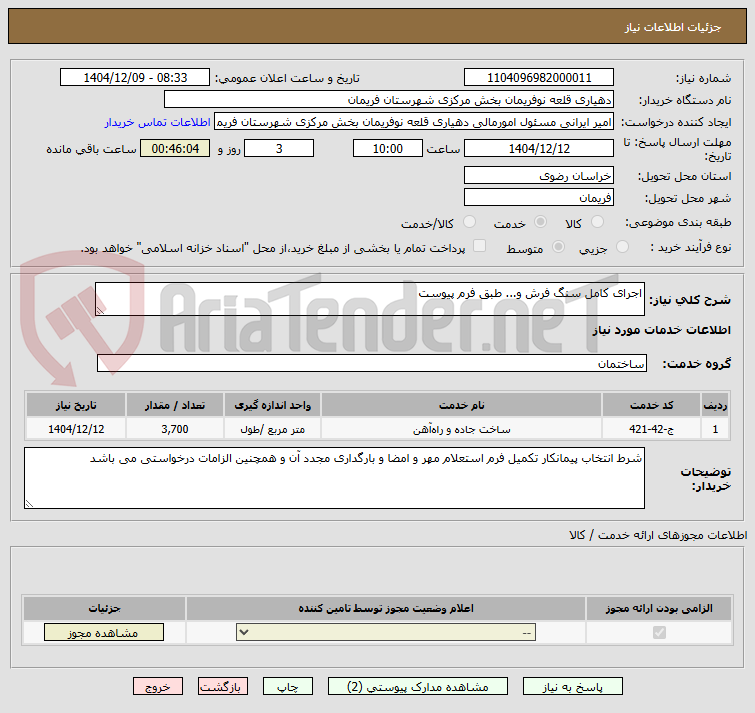The width and height of the screenshot is (755, 713).
Task: Click the جزئیات اطلاعات نیاز page title
Action: [673, 27]
